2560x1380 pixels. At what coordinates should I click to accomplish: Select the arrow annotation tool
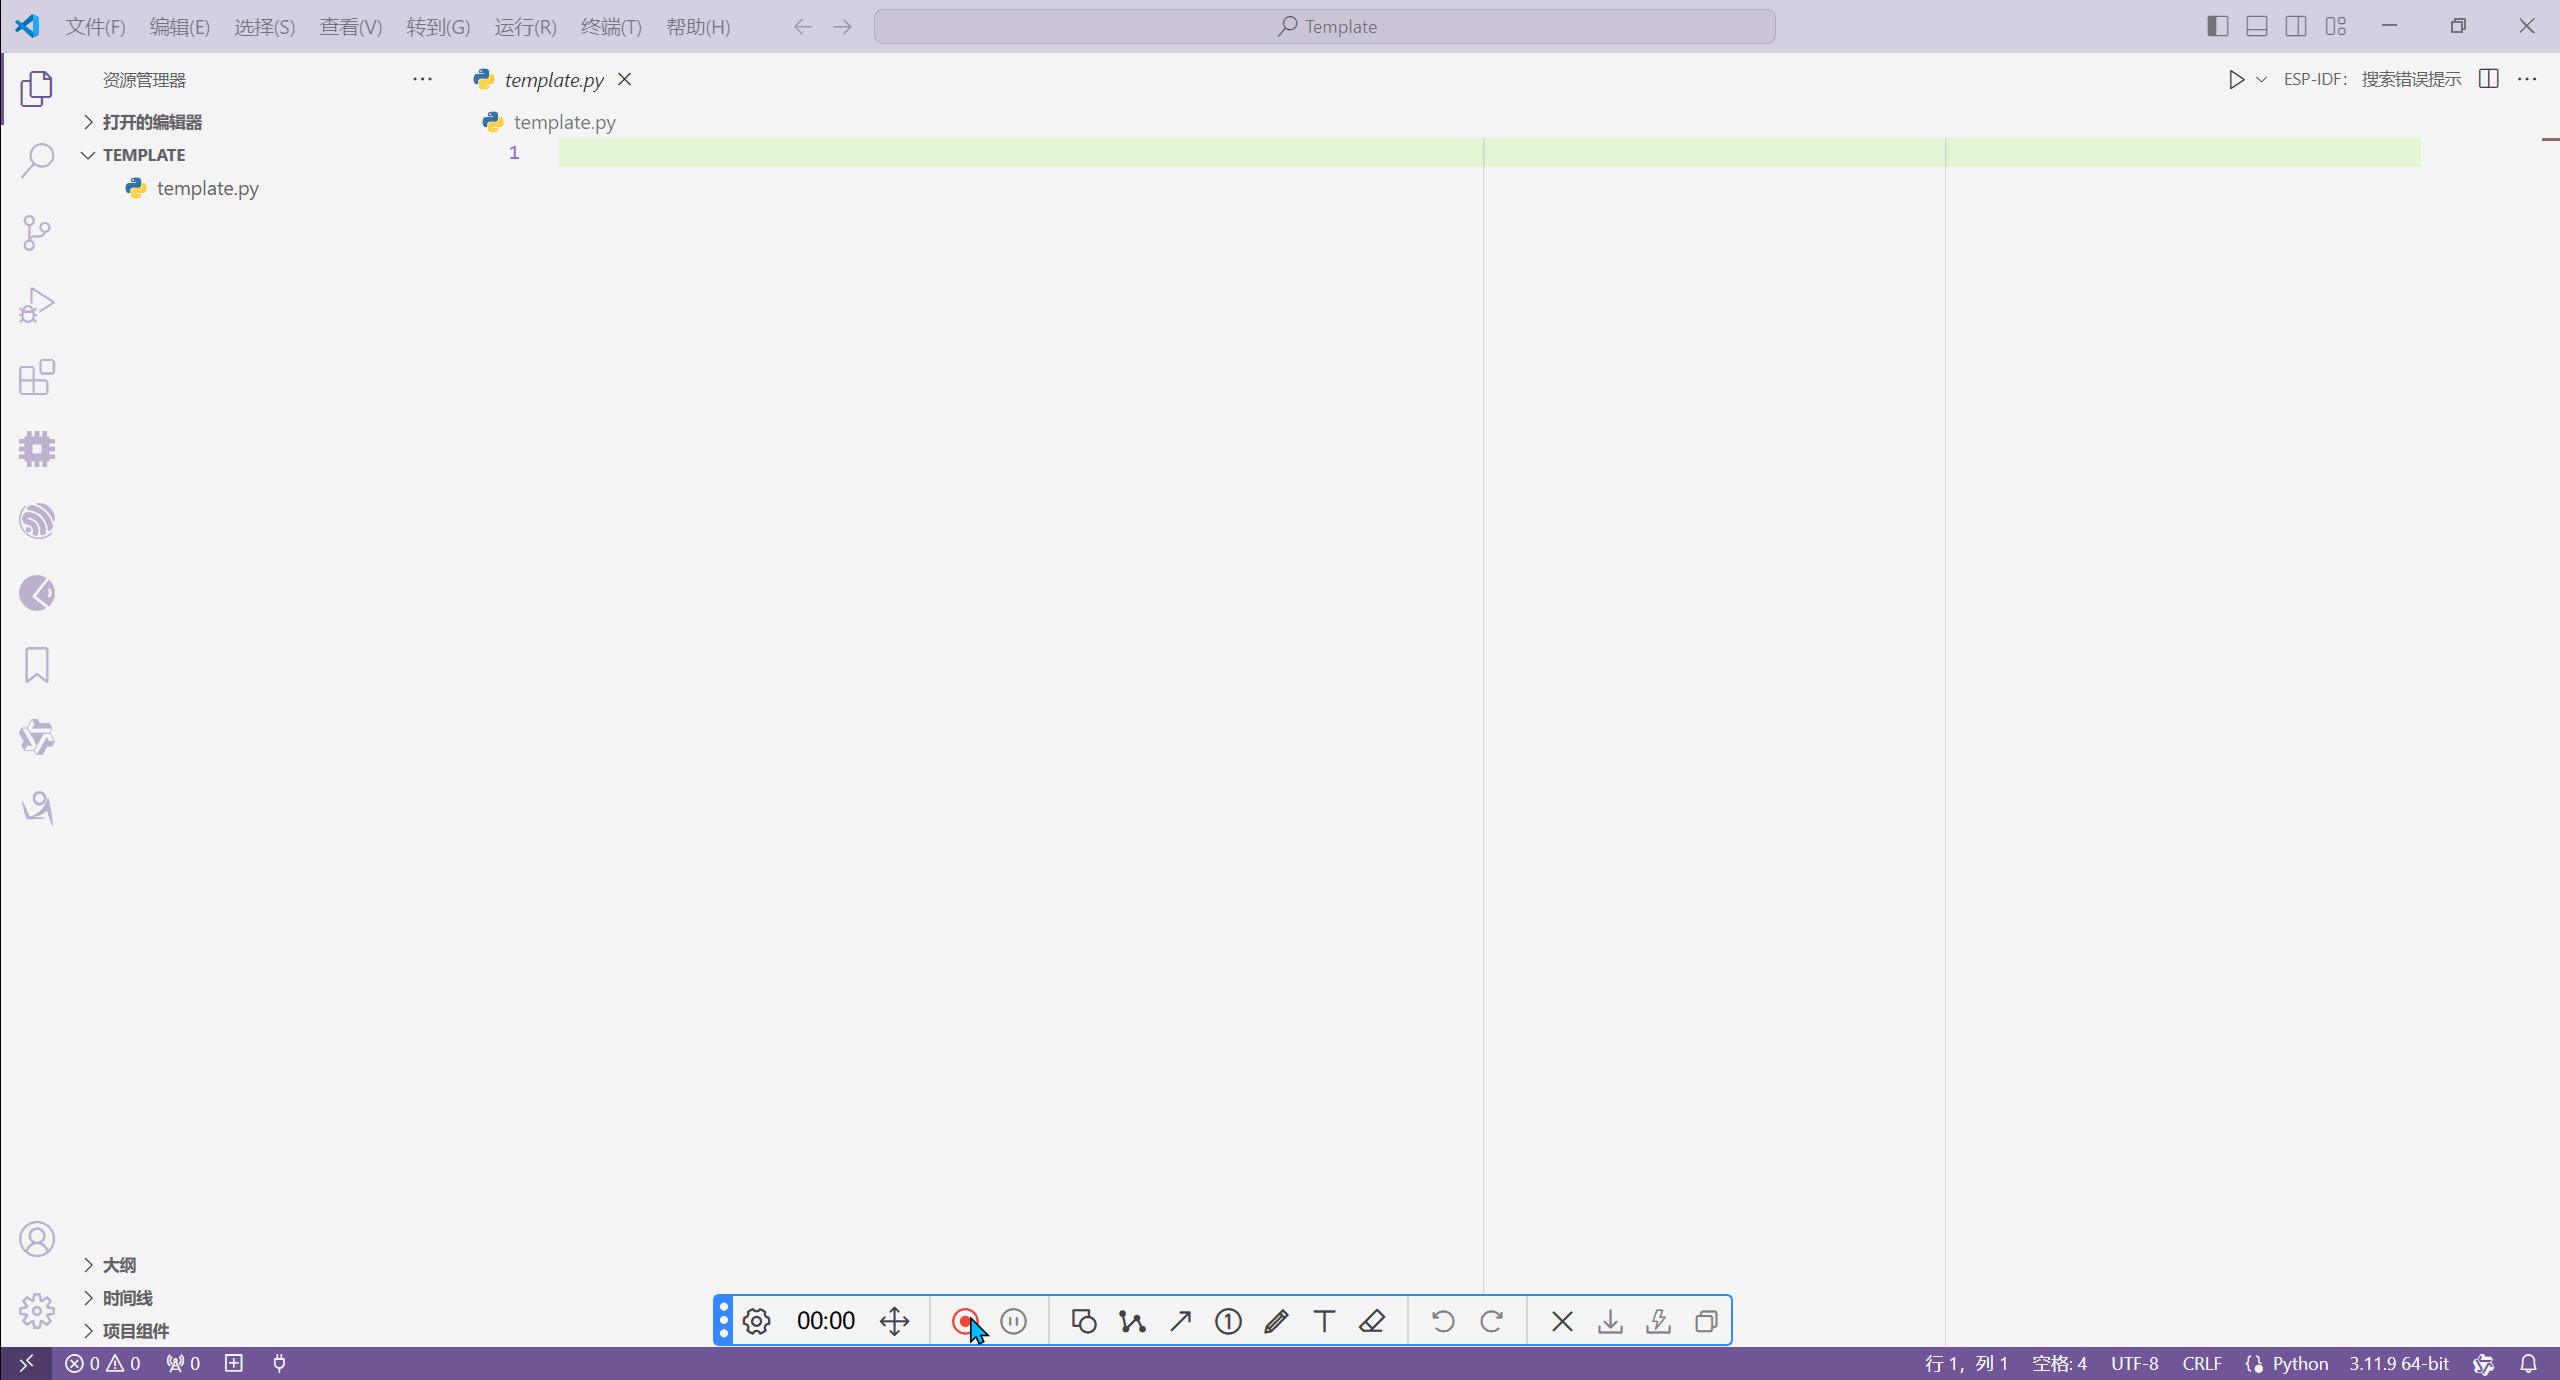click(x=1180, y=1321)
